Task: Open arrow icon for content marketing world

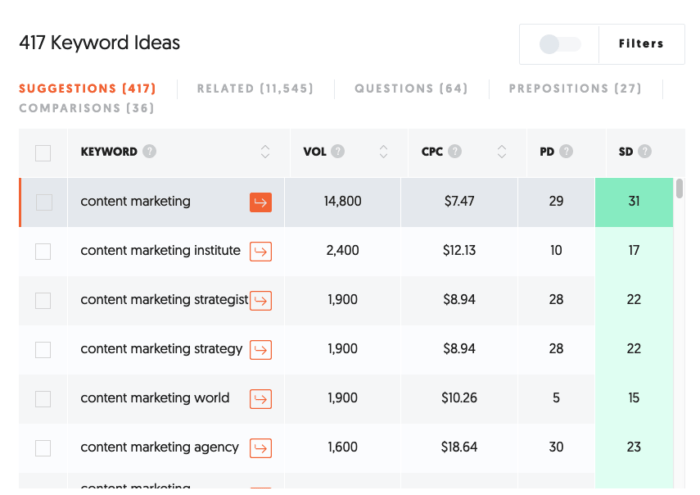Action: click(261, 399)
